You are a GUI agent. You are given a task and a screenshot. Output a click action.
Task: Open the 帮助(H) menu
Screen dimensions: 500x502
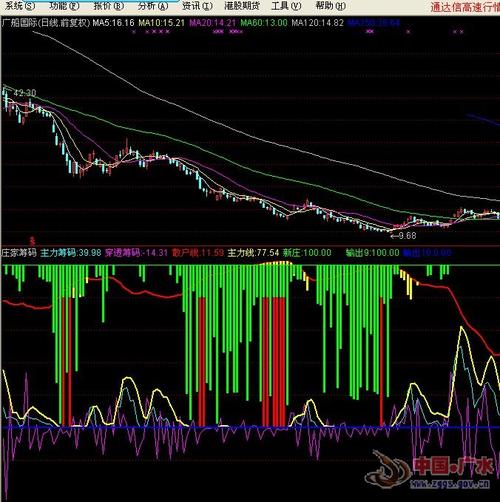coord(331,6)
